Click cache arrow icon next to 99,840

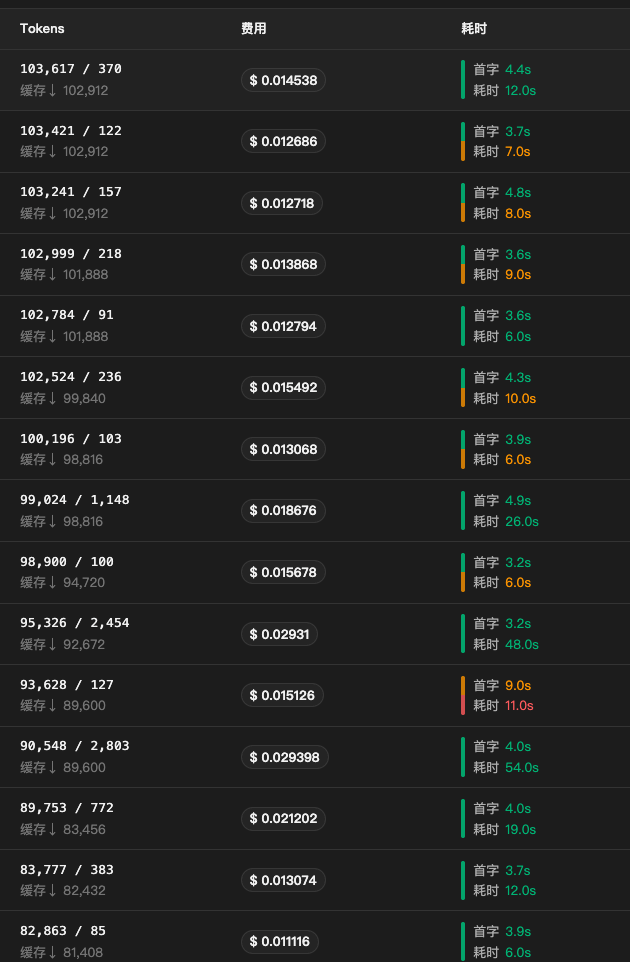pos(53,398)
